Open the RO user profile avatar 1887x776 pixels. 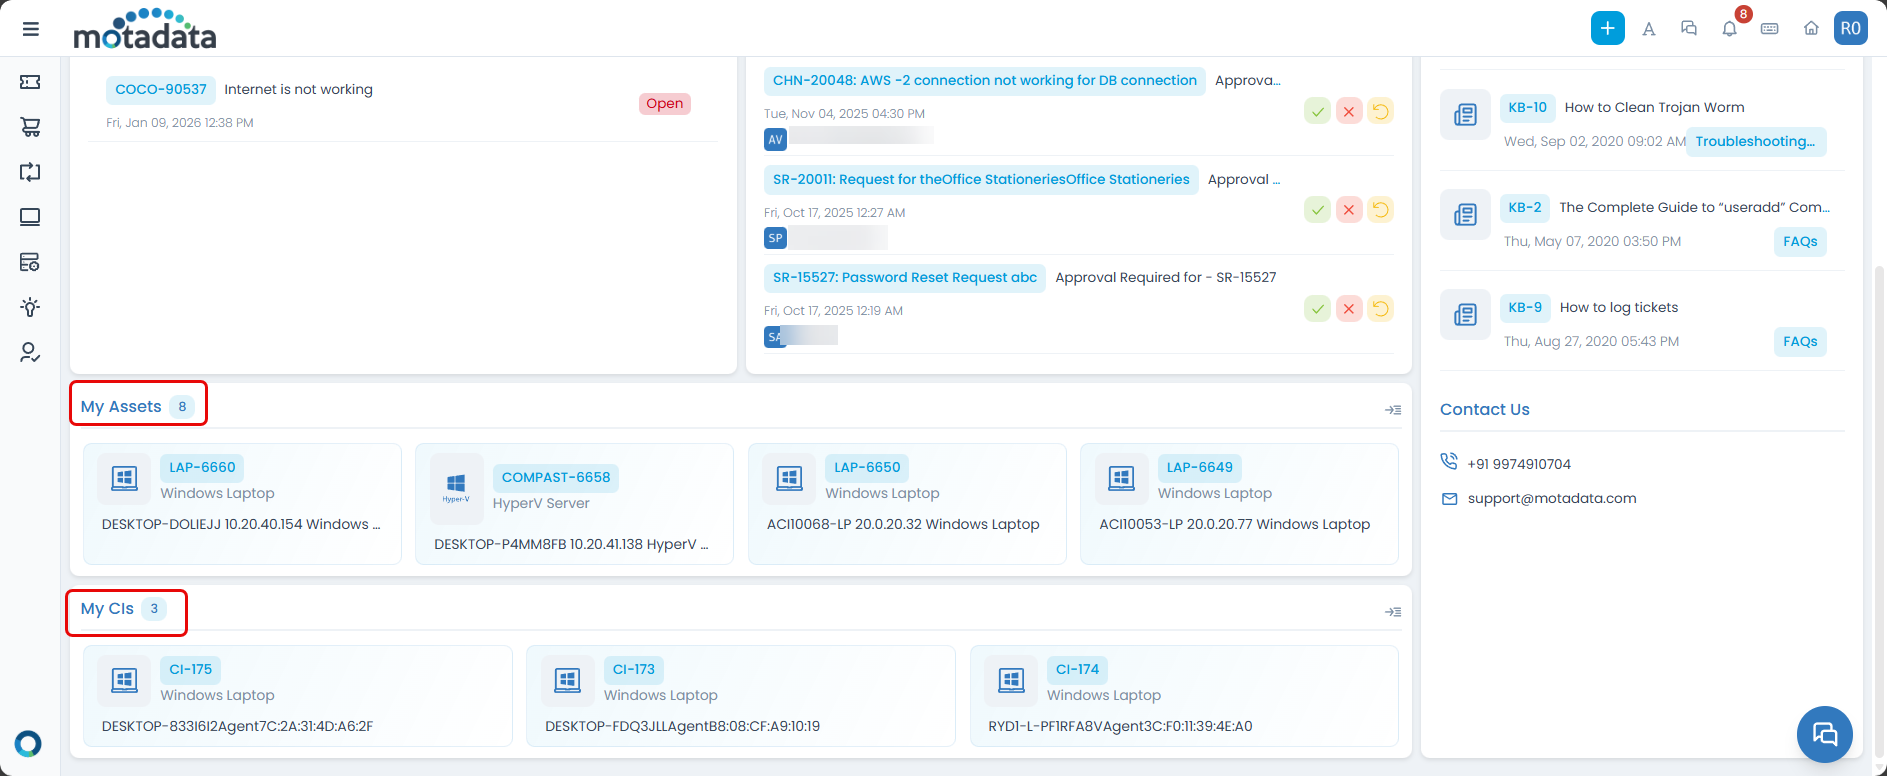point(1851,28)
